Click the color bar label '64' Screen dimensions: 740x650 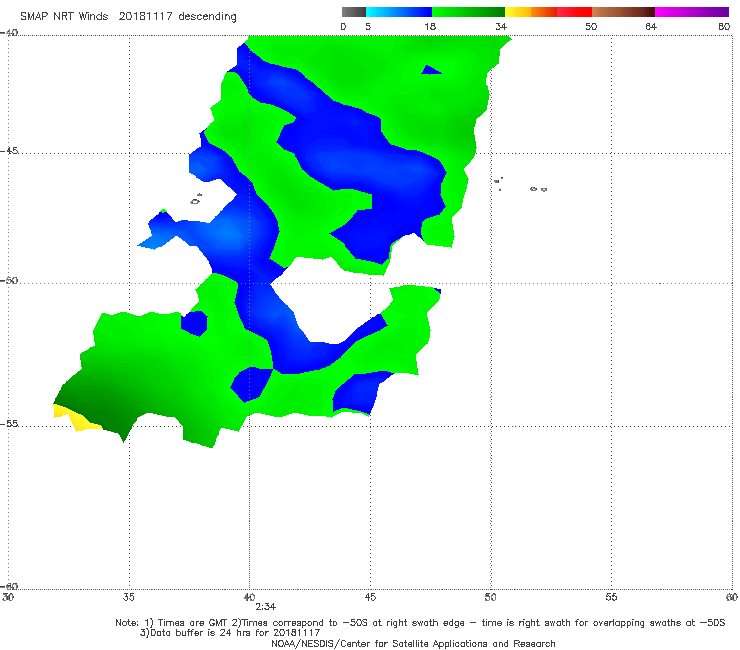(x=651, y=27)
